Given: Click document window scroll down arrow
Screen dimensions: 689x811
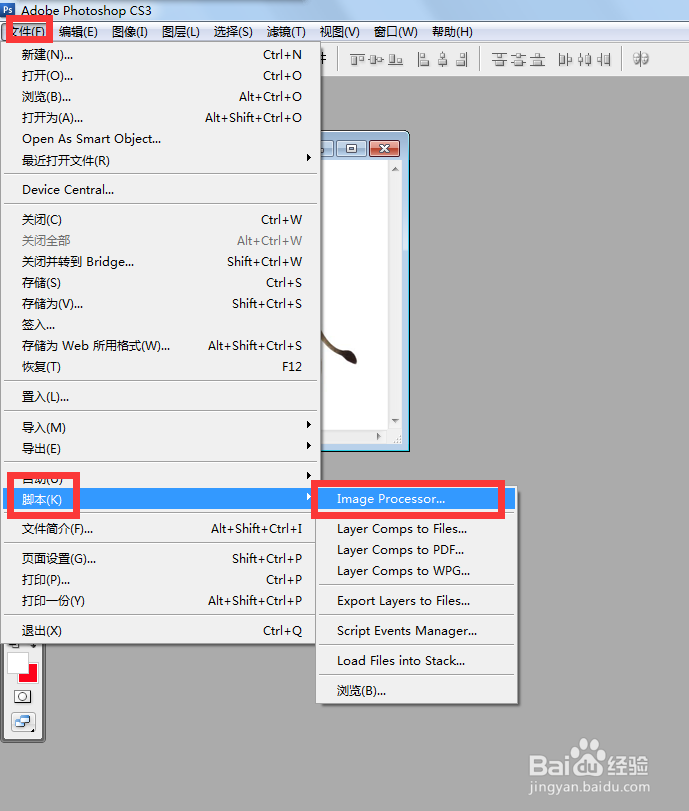Looking at the screenshot, I should [396, 420].
